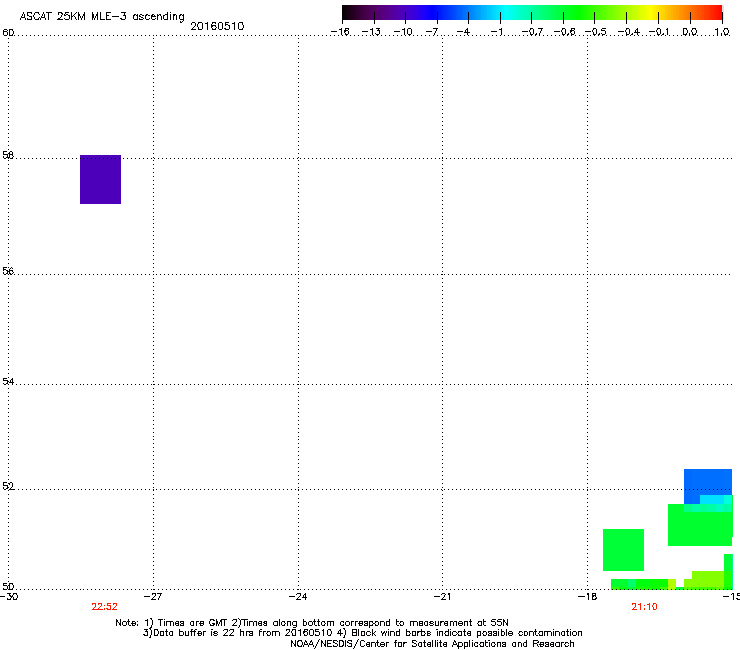Screen dimensions: 740x650
Task: Click the longitude axis label "-27"
Action: click(153, 597)
